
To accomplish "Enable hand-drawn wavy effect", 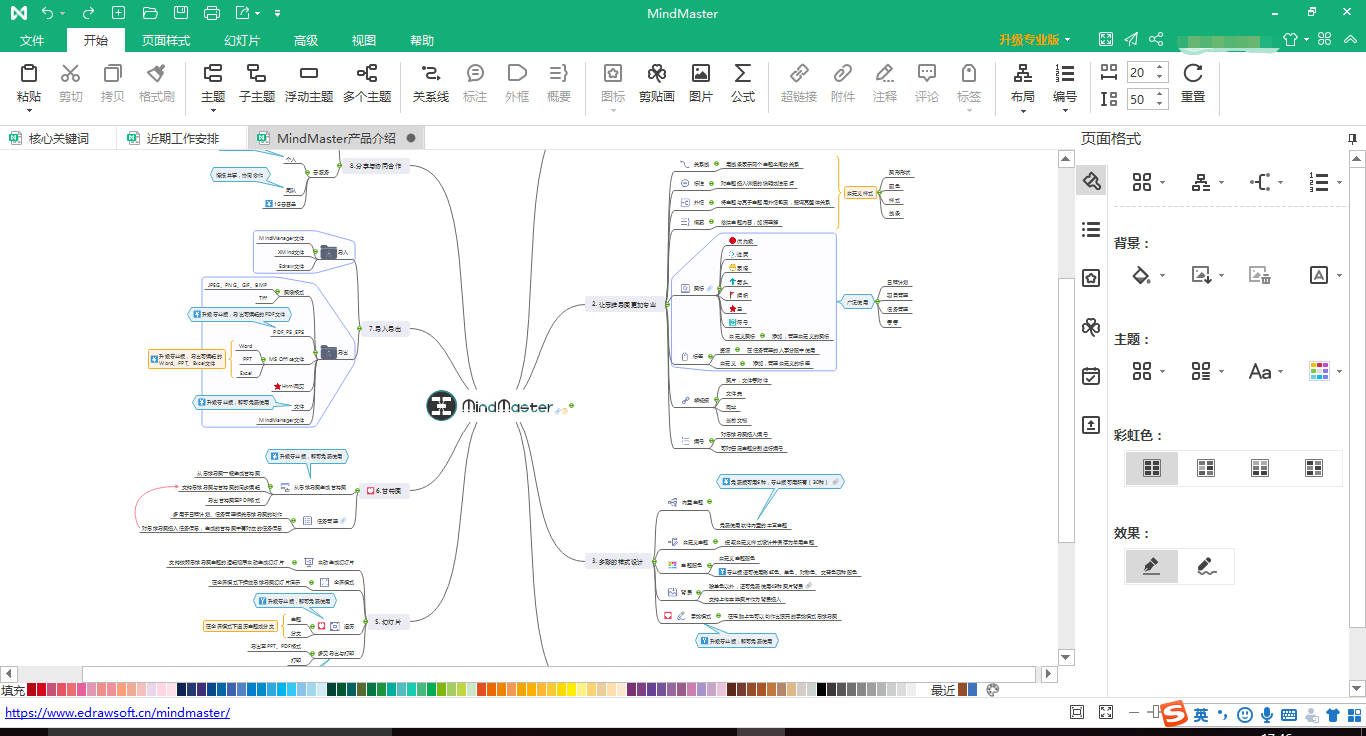I will click(1206, 566).
